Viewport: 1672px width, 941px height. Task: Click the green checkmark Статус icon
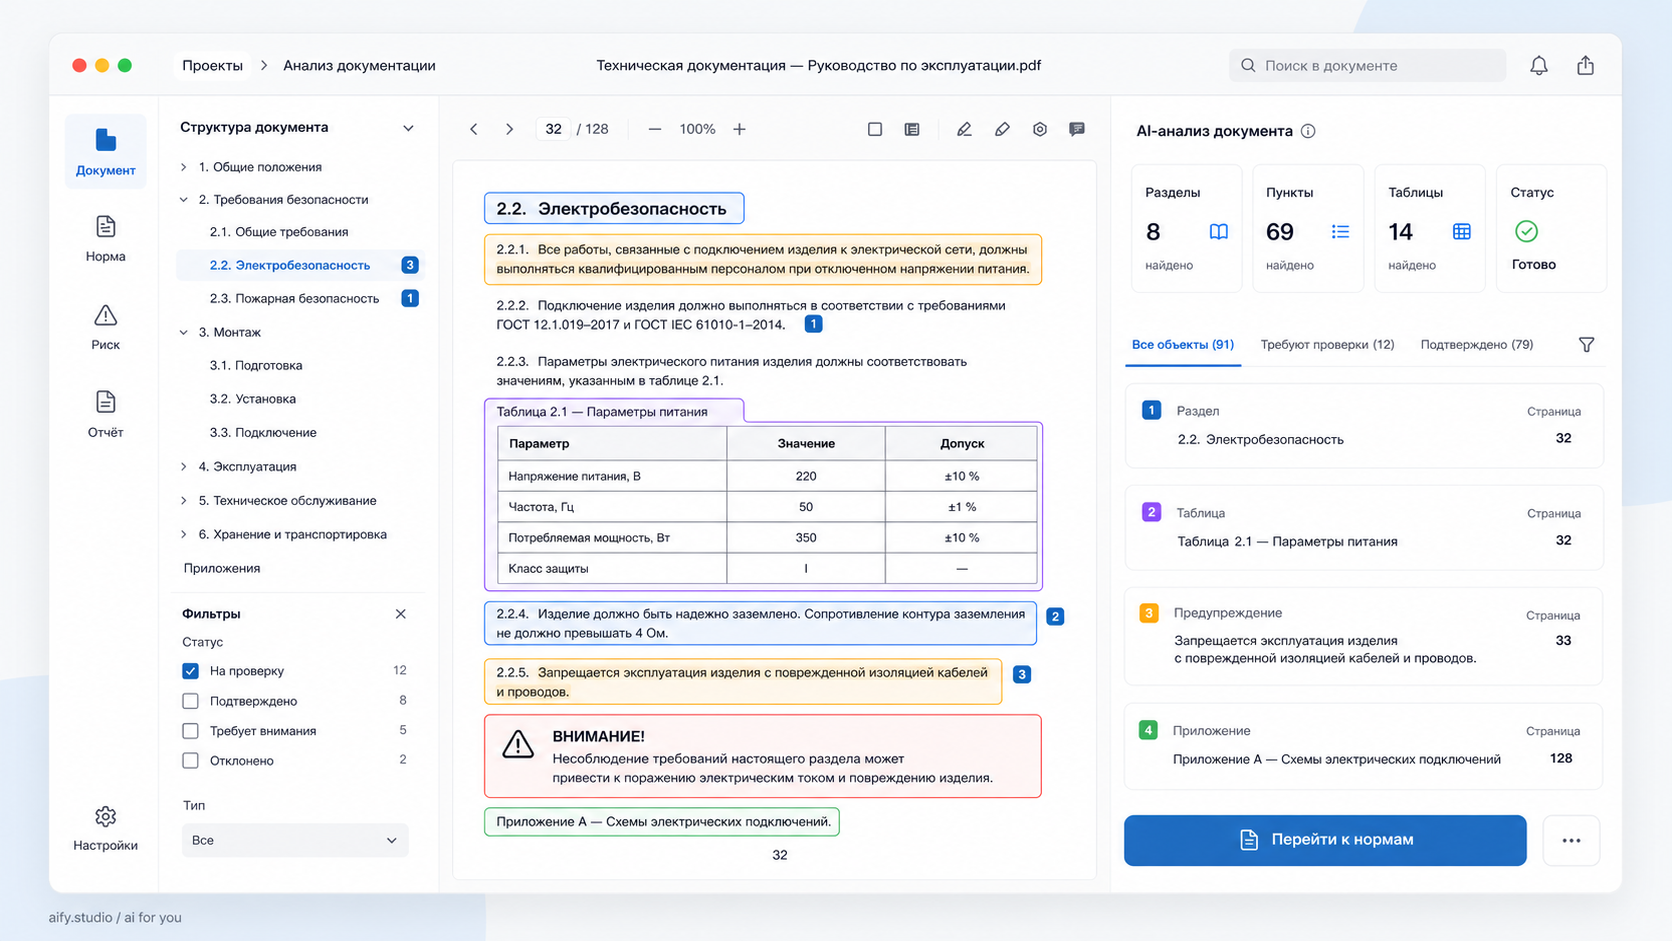pos(1526,232)
